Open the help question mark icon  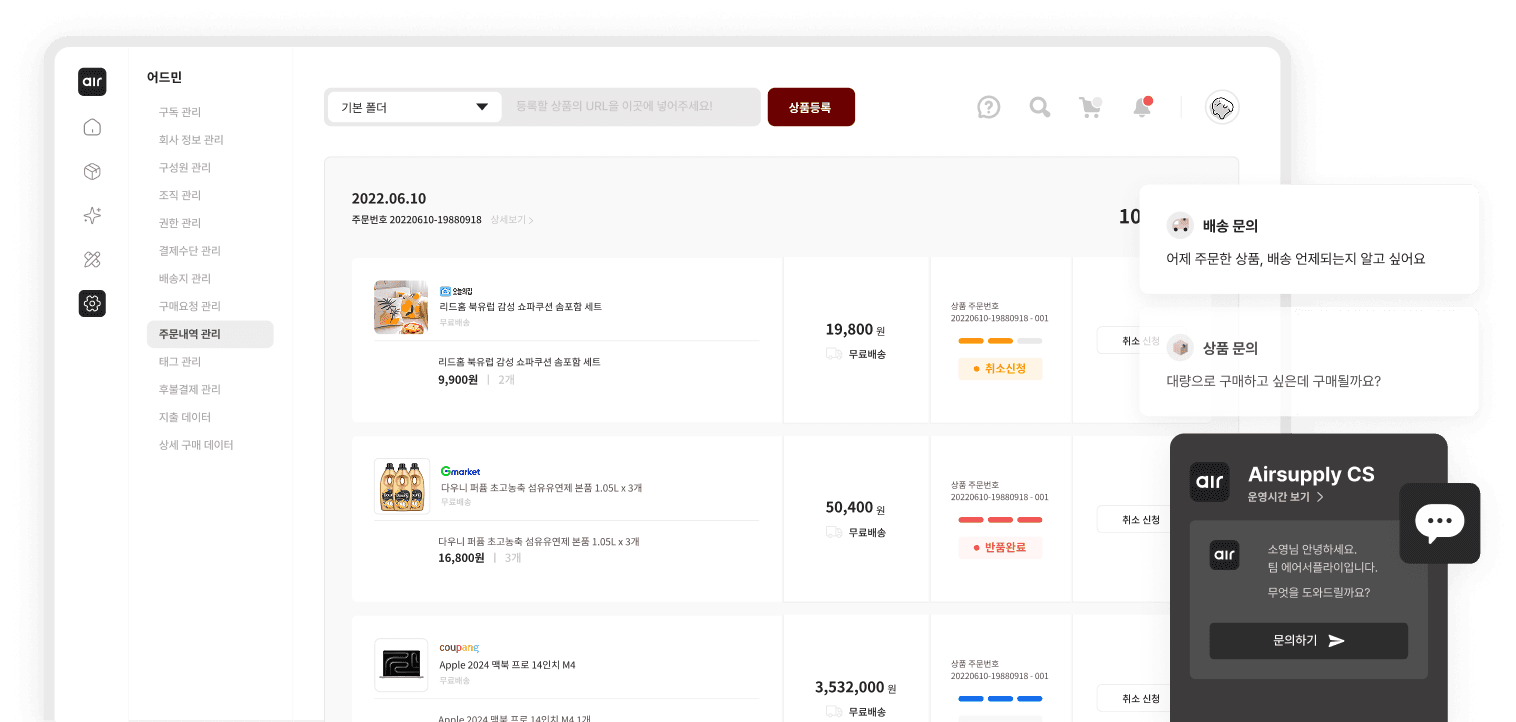(x=988, y=107)
